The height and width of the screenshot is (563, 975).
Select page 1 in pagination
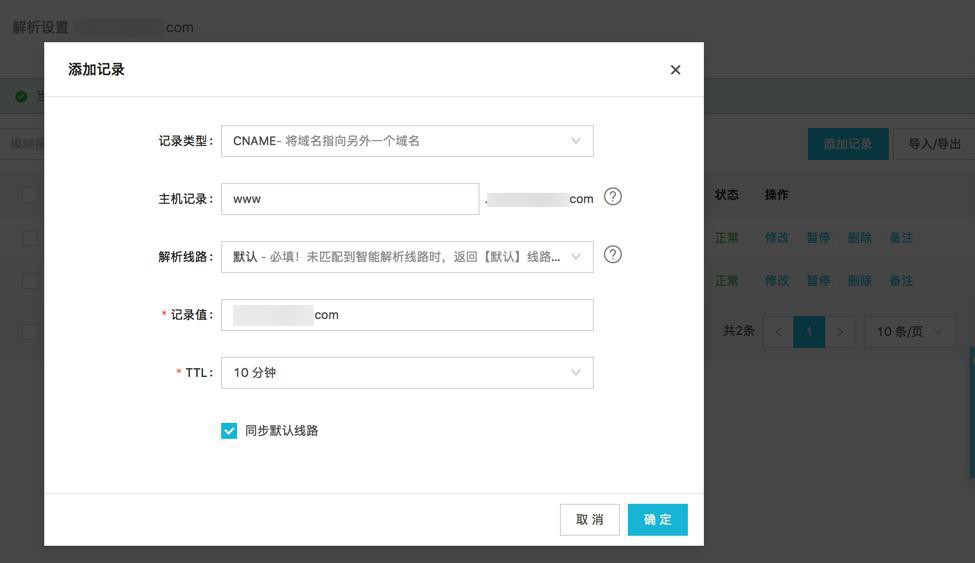pyautogui.click(x=809, y=332)
